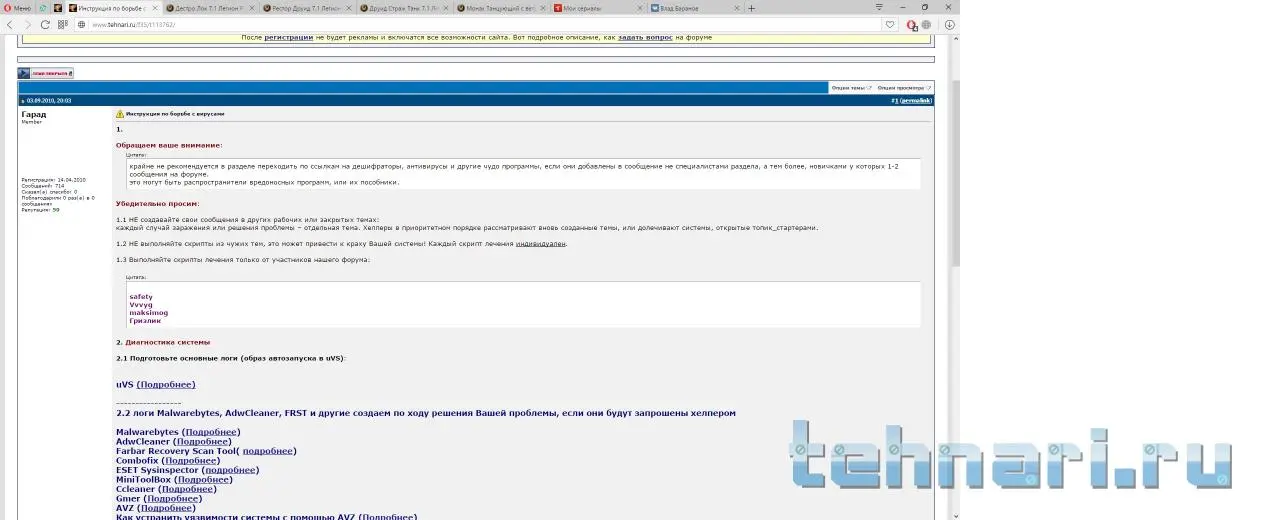Switch to the Дестро Лок 7.1 Легион tab

point(209,8)
